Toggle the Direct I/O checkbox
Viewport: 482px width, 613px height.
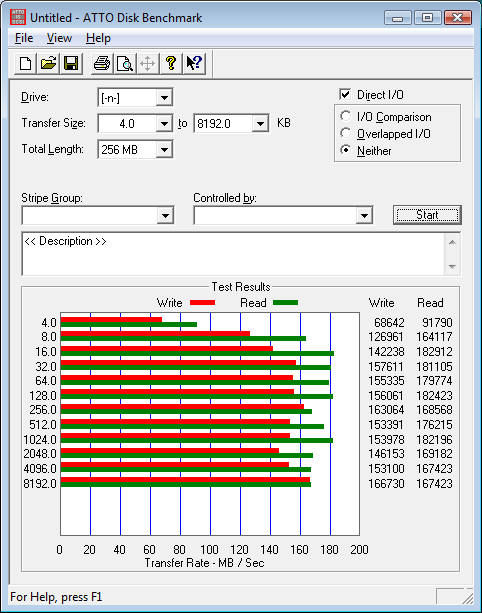pyautogui.click(x=345, y=95)
